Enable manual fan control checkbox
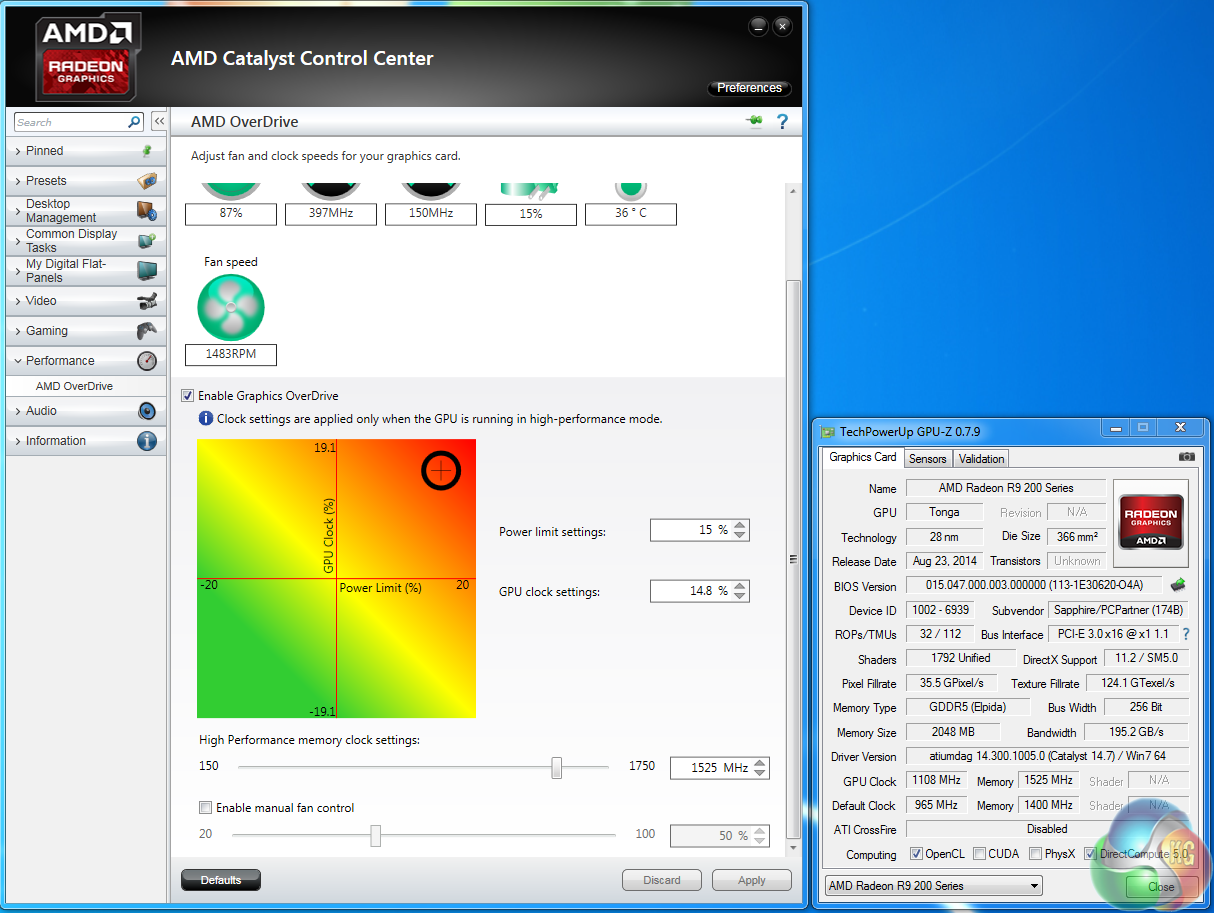The image size is (1214, 913). pos(206,808)
